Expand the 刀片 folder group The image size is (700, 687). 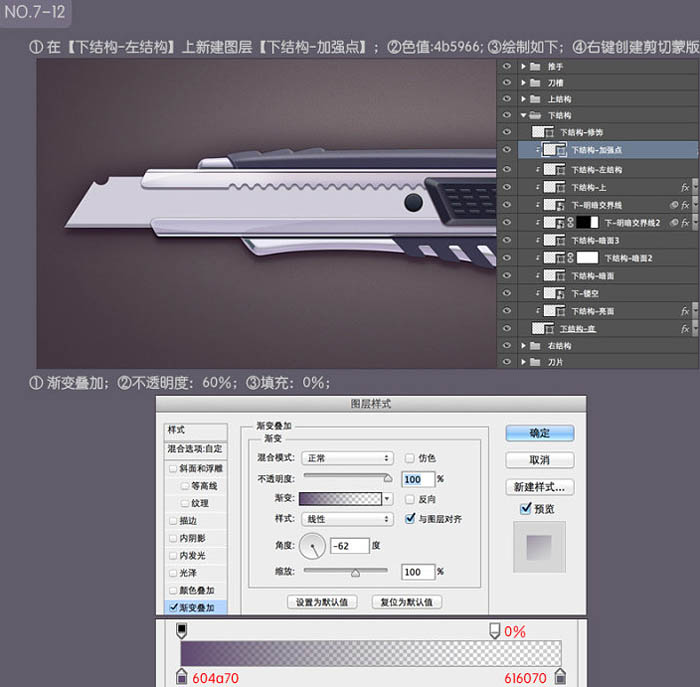click(x=523, y=362)
